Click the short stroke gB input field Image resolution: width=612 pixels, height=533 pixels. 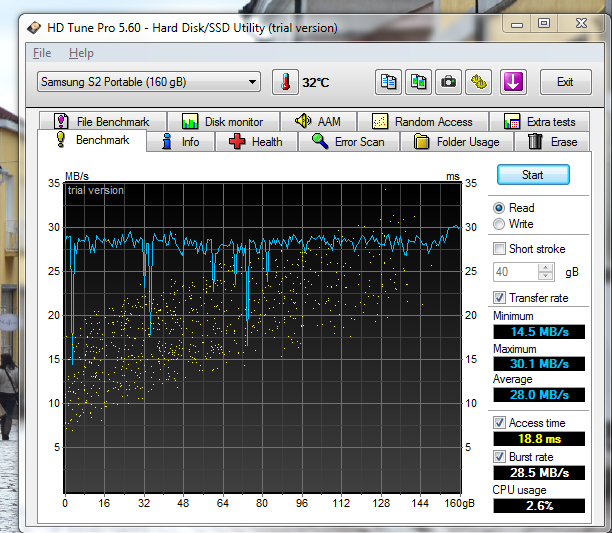point(515,272)
